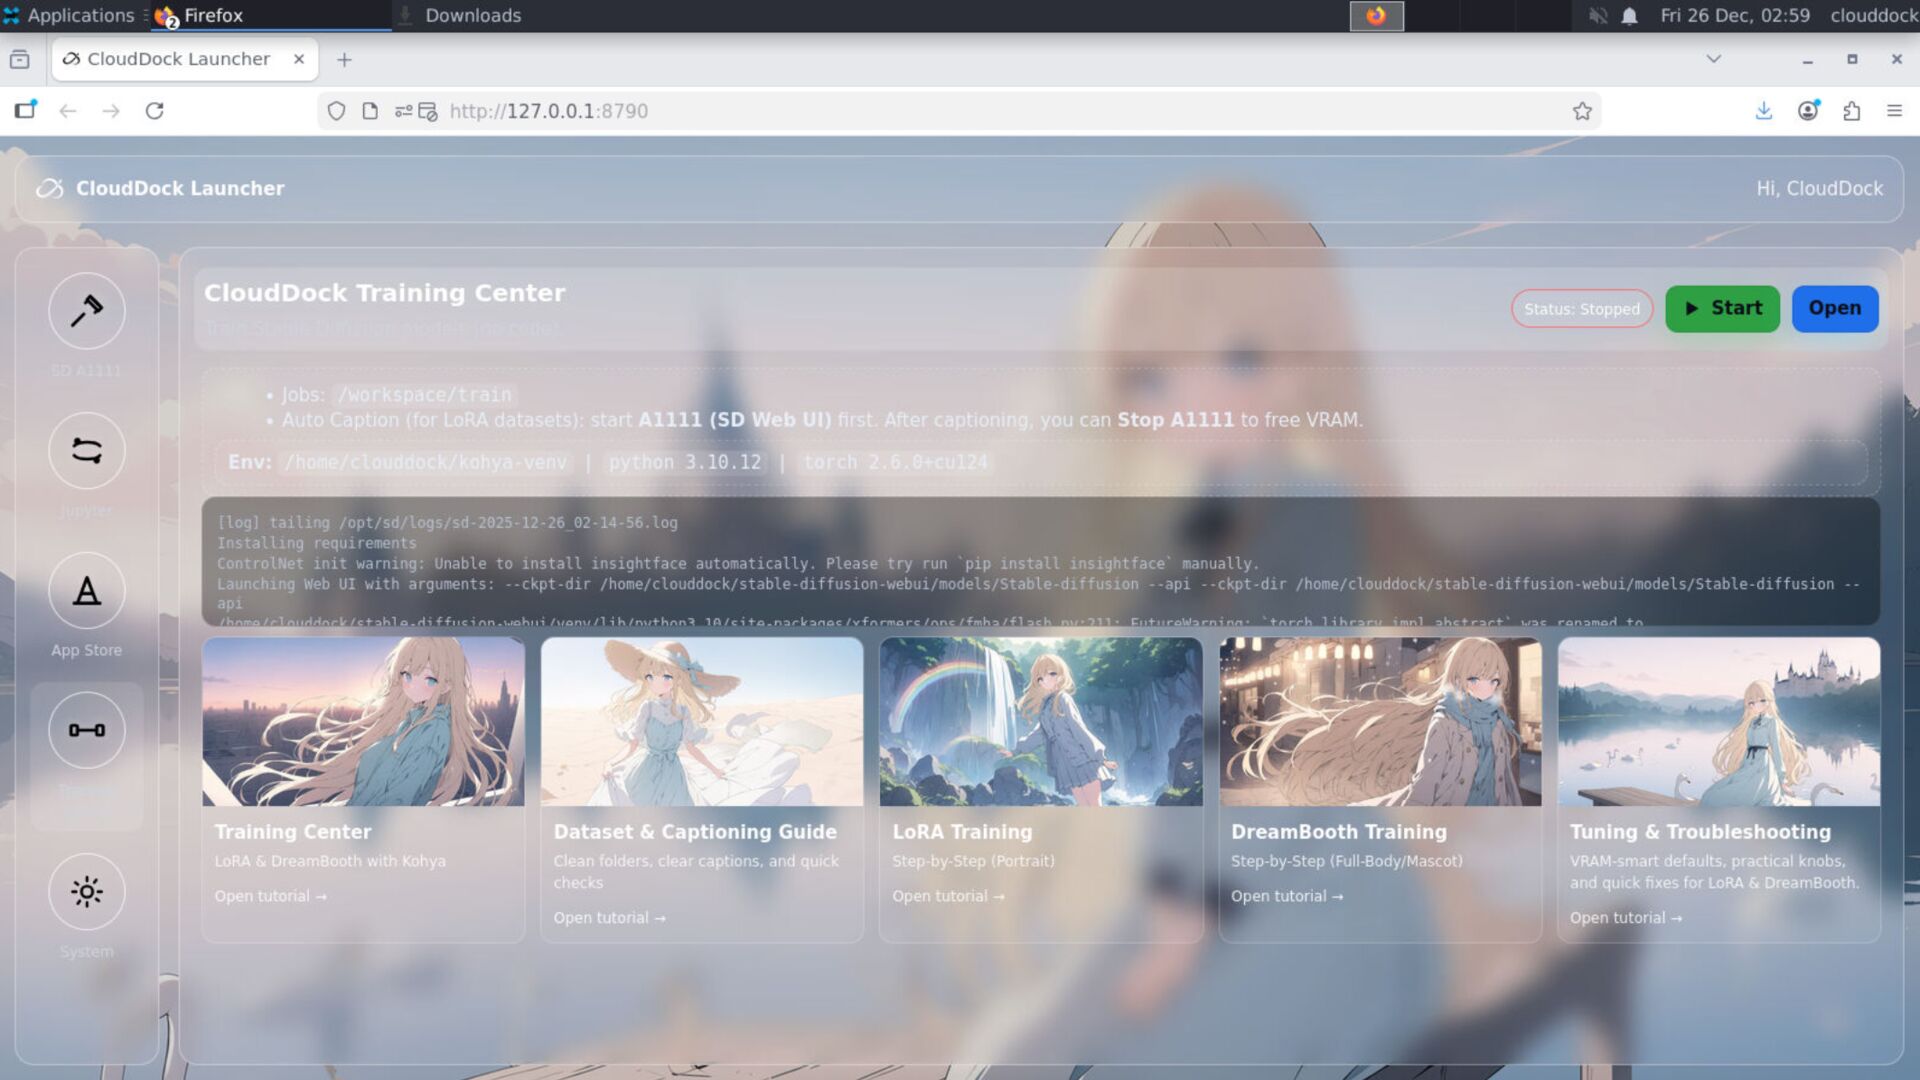Toggle the bookmark star for this page
This screenshot has height=1080, width=1920.
click(x=1583, y=111)
